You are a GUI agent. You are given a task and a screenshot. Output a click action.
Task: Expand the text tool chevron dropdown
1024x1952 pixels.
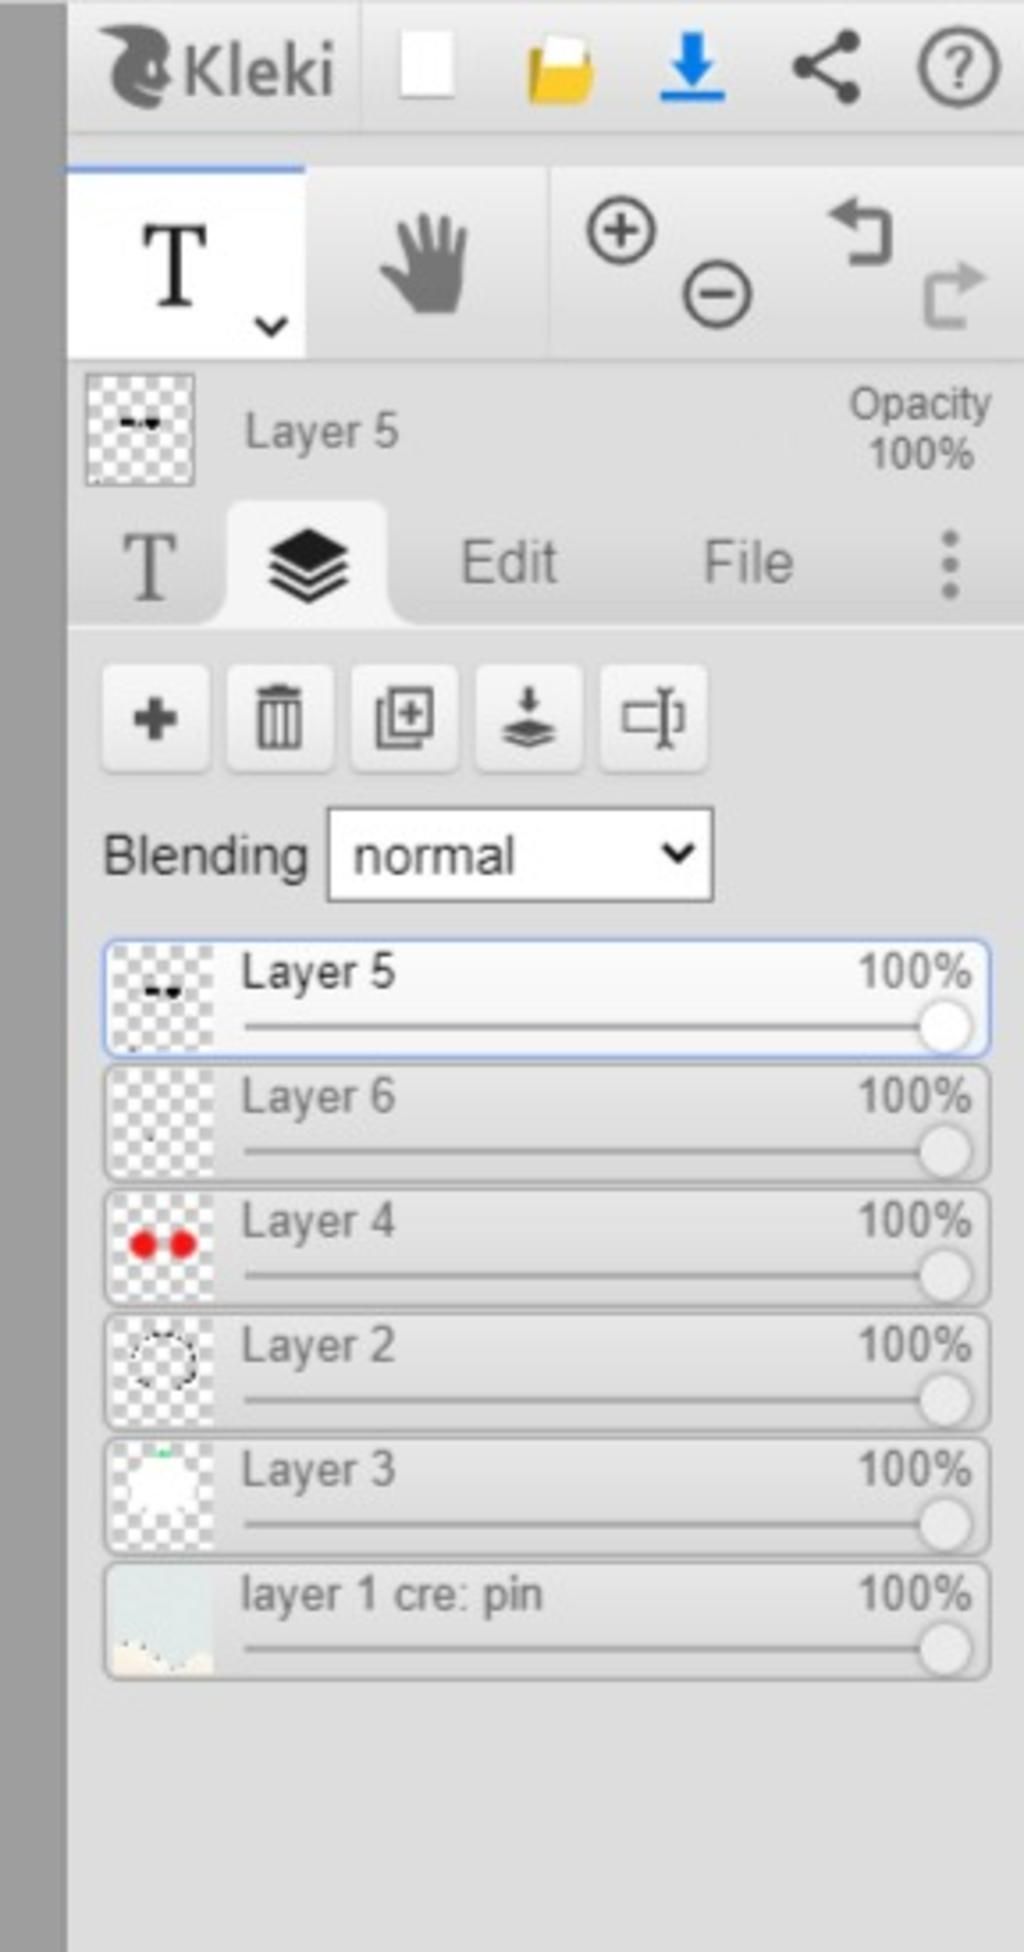(x=271, y=326)
